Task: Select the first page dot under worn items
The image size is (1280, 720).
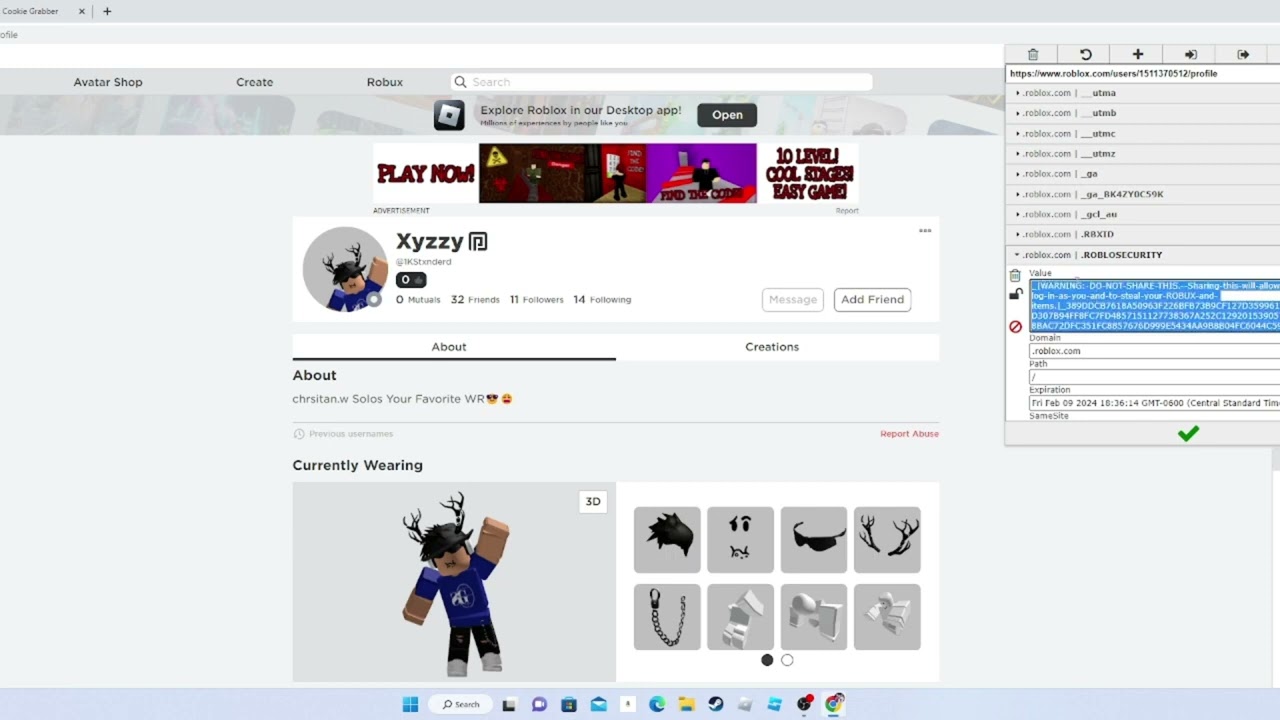Action: click(767, 660)
